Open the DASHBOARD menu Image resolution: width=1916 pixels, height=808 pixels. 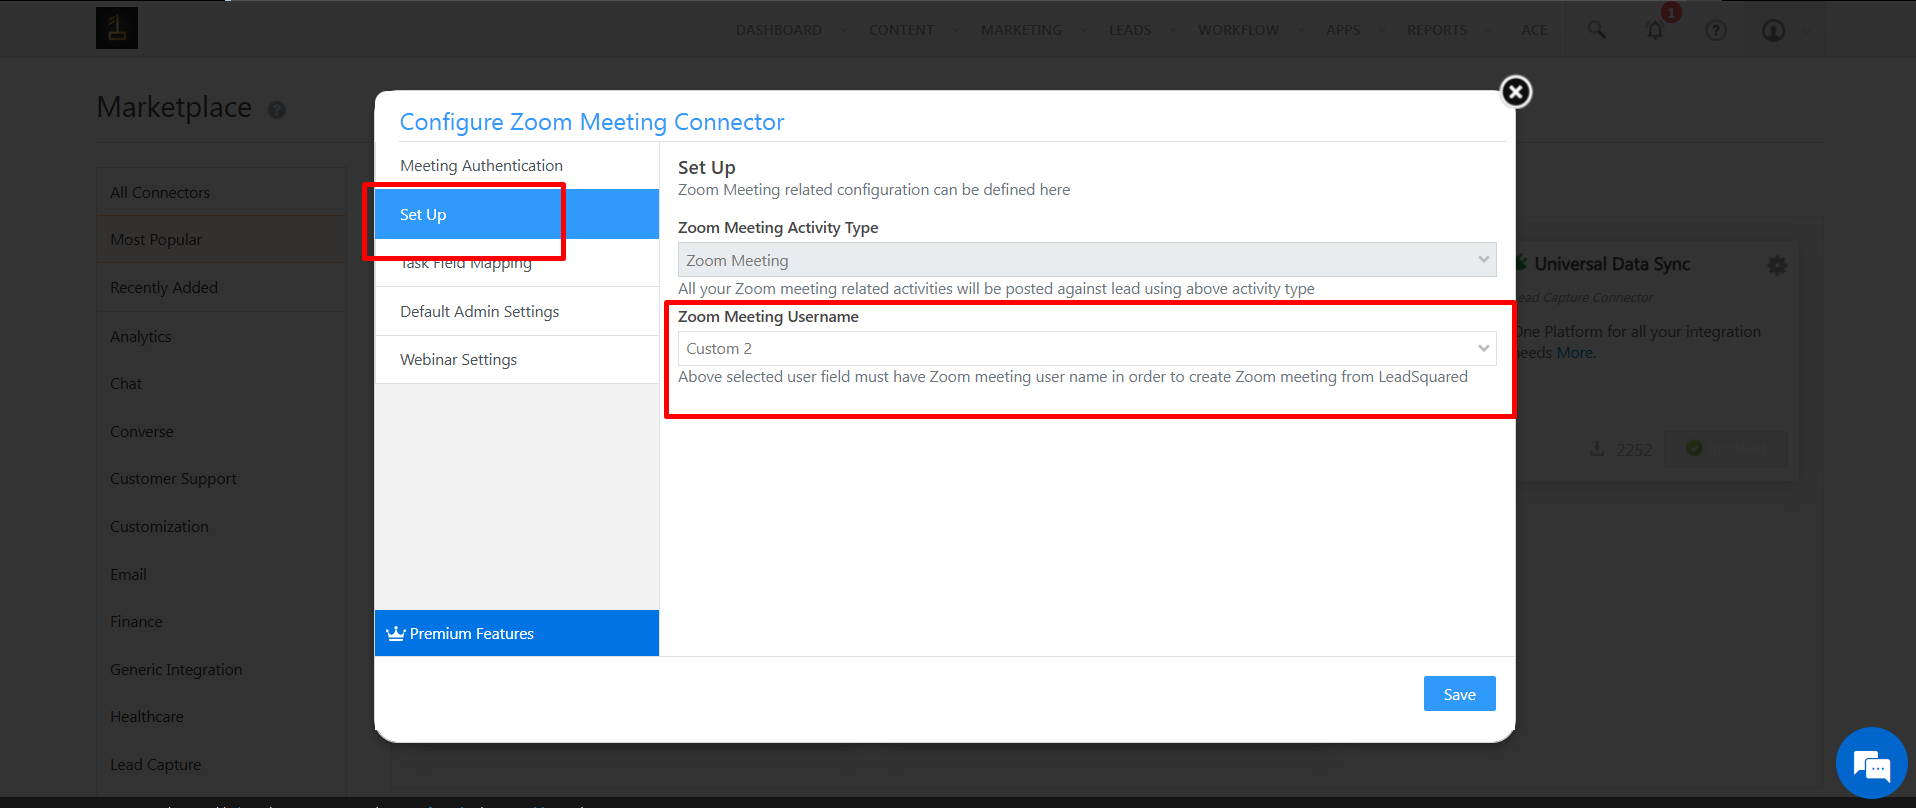779,30
